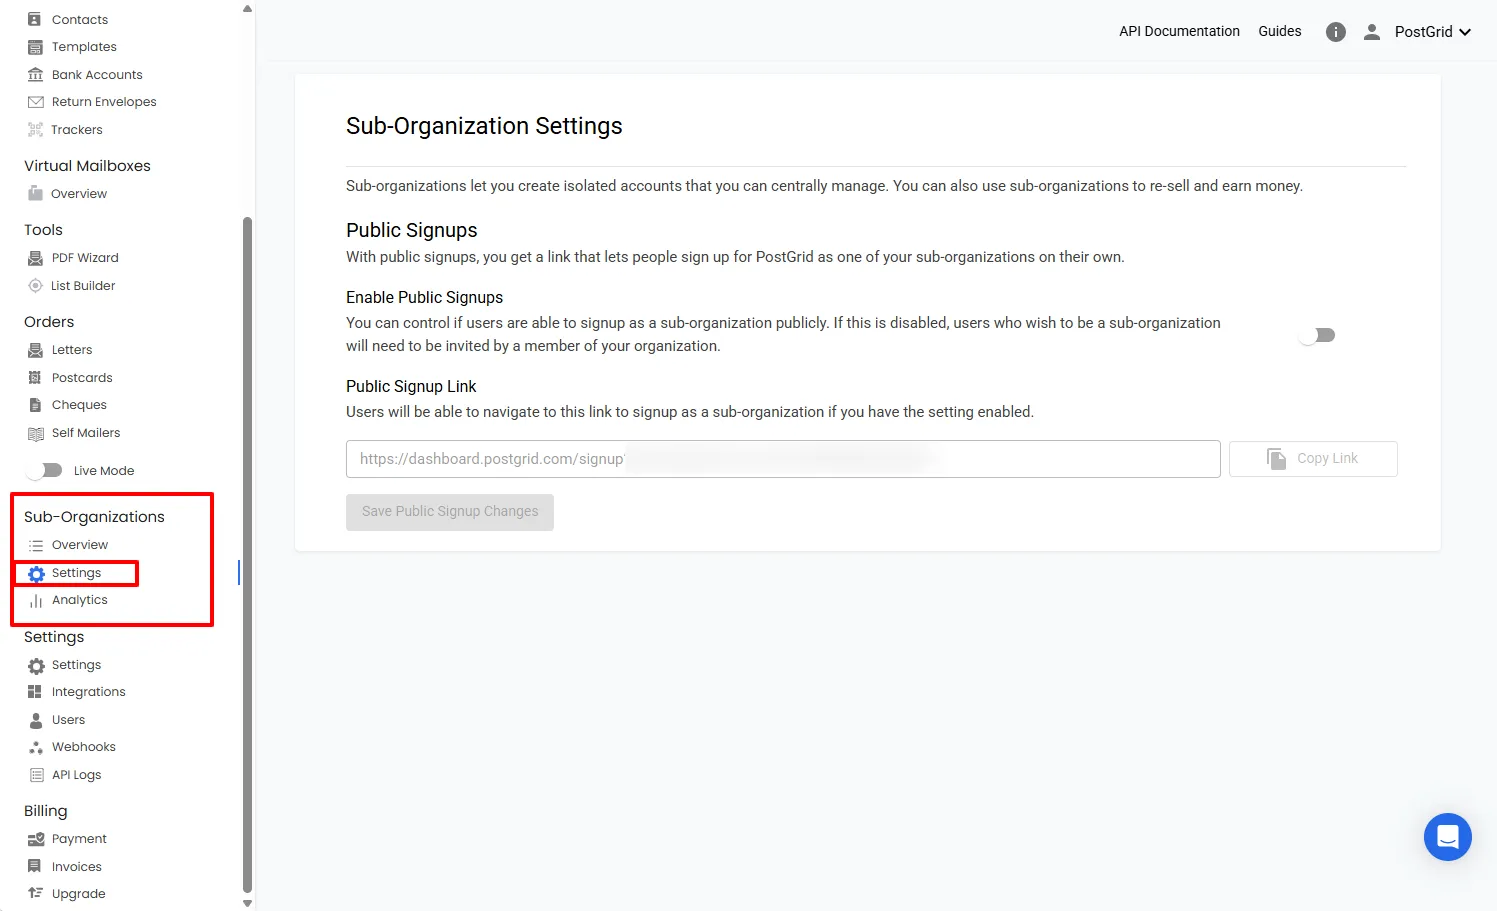Expand the PostGrid account dropdown
The image size is (1497, 911).
[x=1432, y=31]
